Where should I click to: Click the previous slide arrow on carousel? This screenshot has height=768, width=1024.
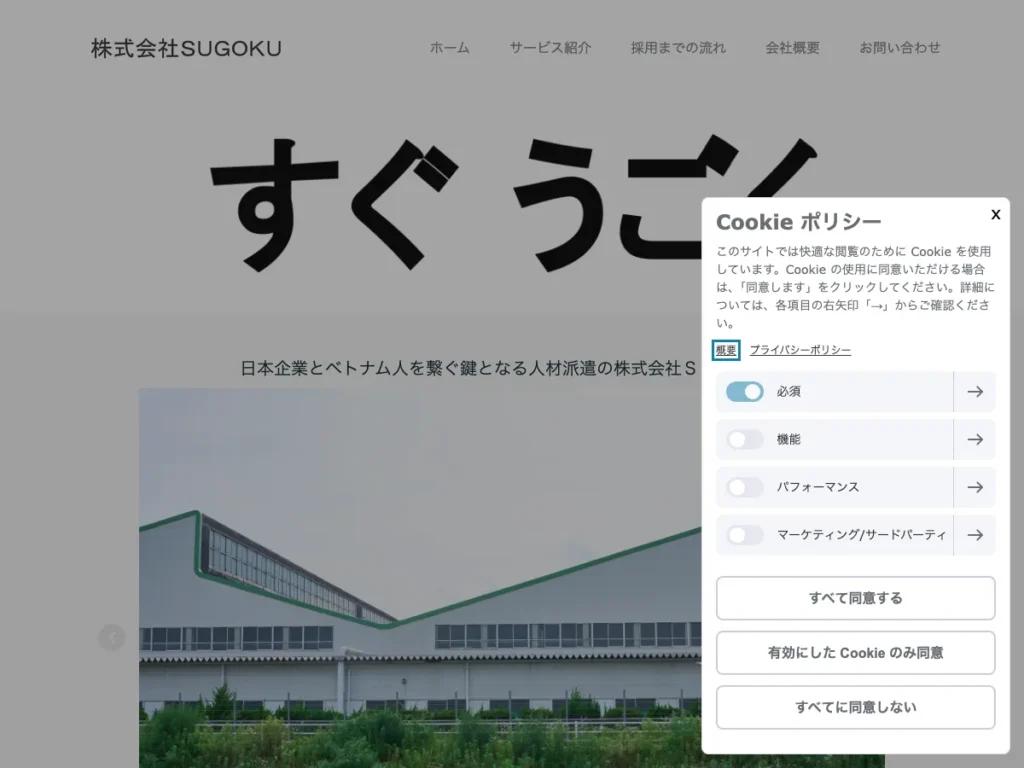pyautogui.click(x=112, y=637)
